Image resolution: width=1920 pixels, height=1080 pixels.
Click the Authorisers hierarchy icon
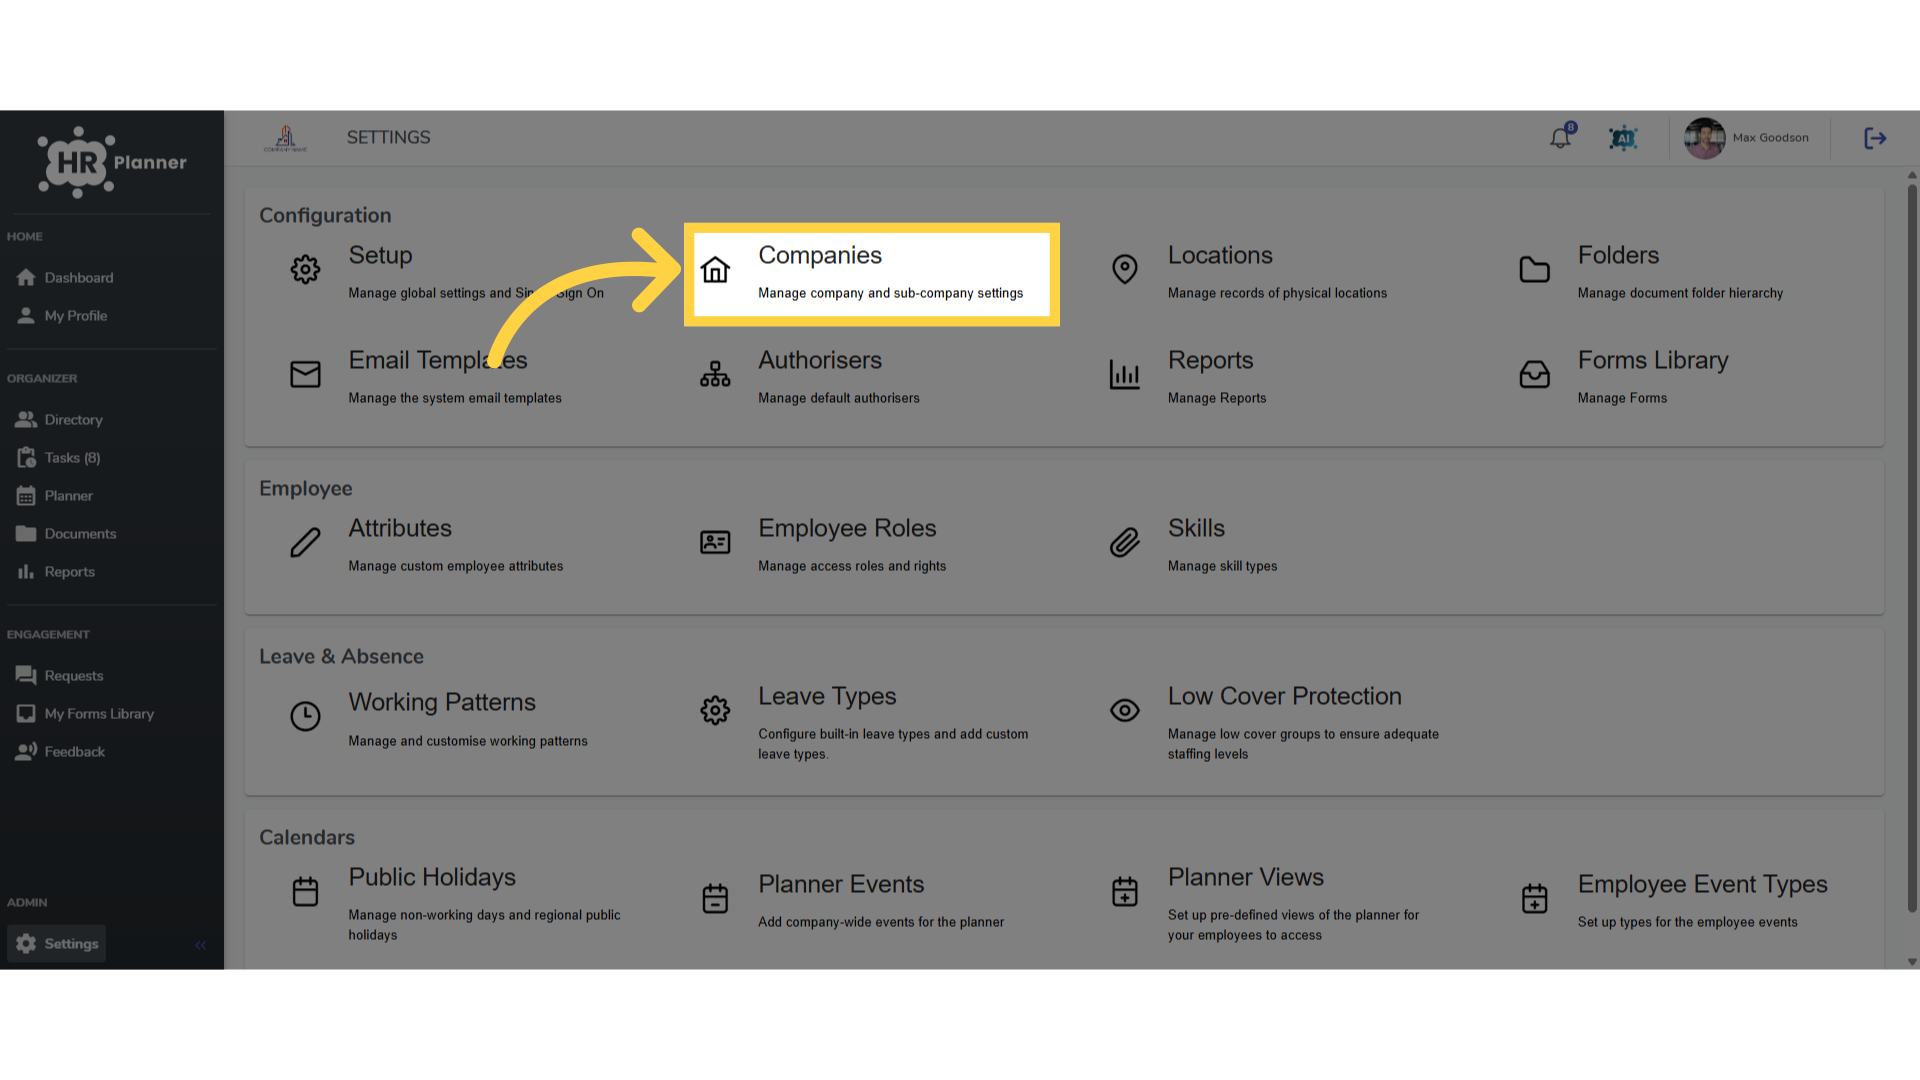715,374
